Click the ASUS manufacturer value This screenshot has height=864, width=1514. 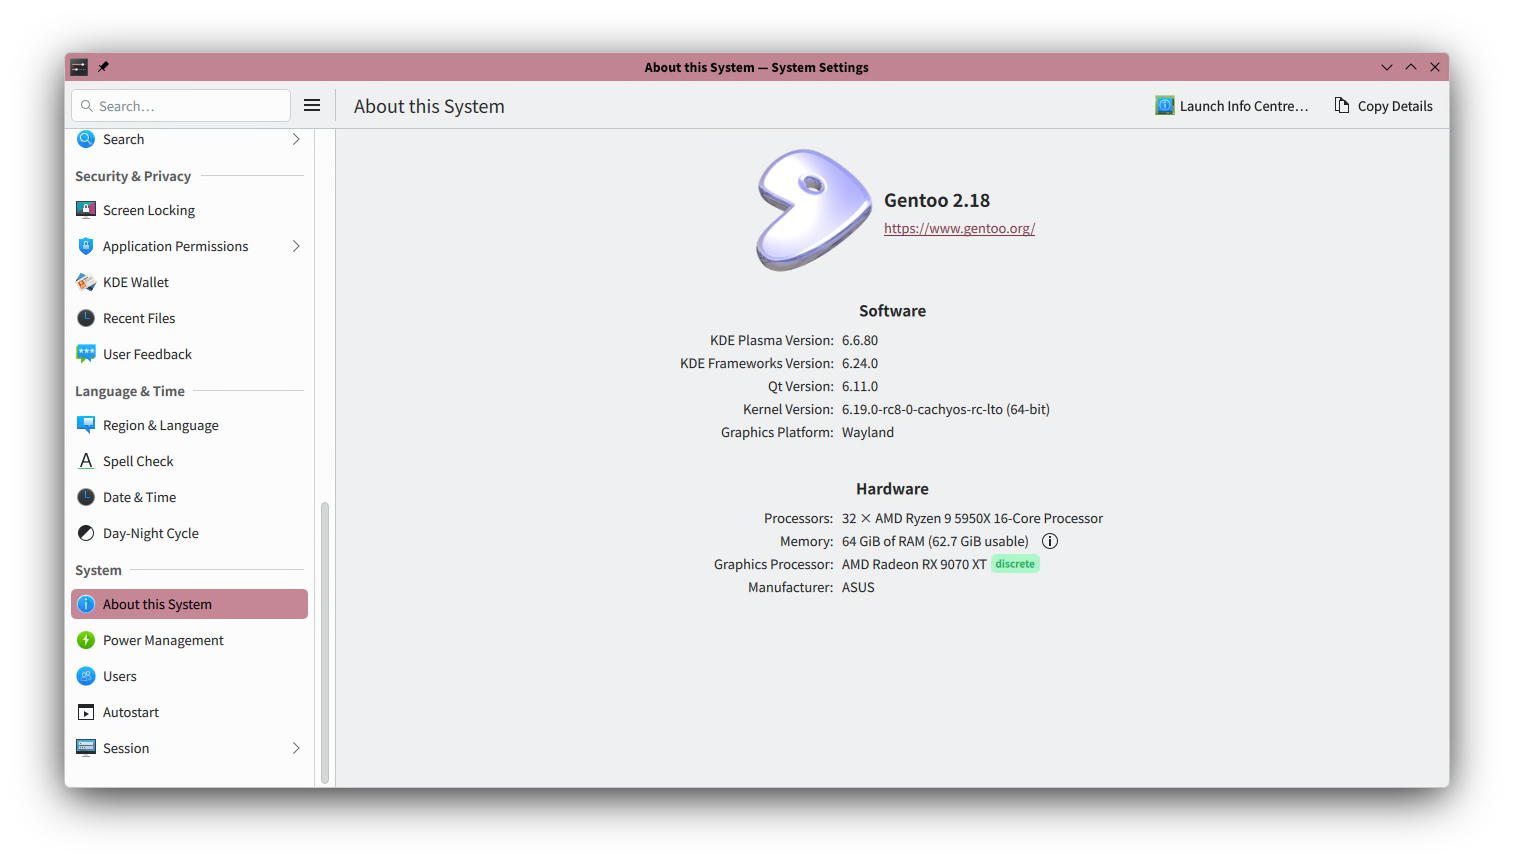coord(858,587)
